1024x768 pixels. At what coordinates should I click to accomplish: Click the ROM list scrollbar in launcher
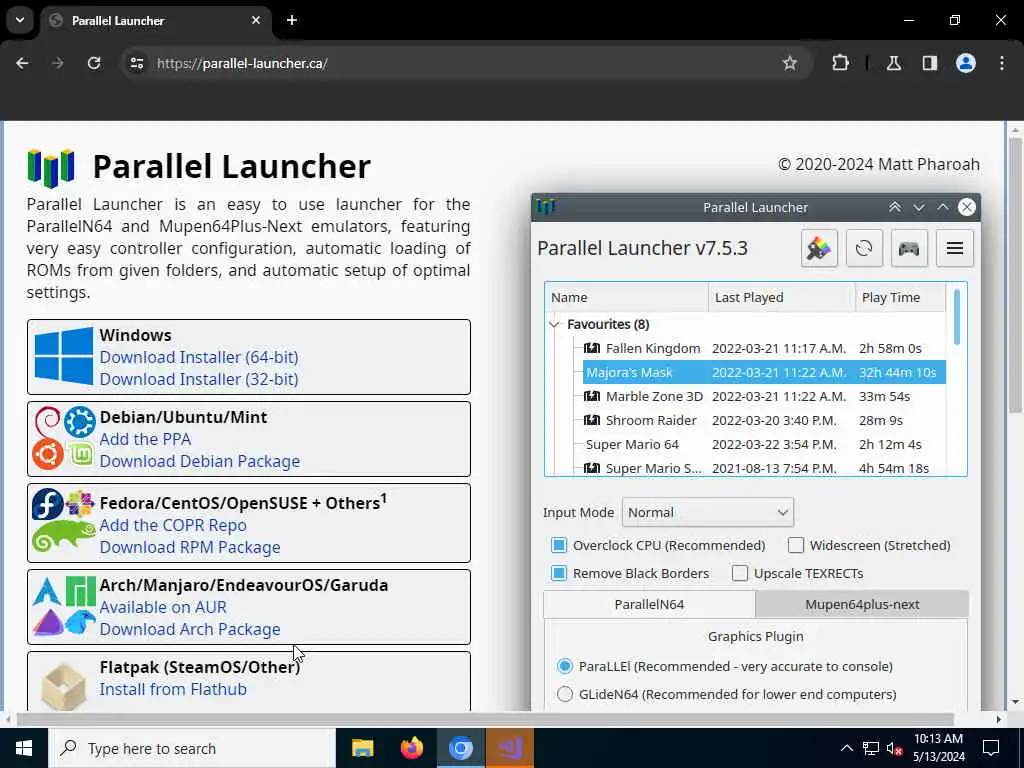pyautogui.click(x=957, y=317)
